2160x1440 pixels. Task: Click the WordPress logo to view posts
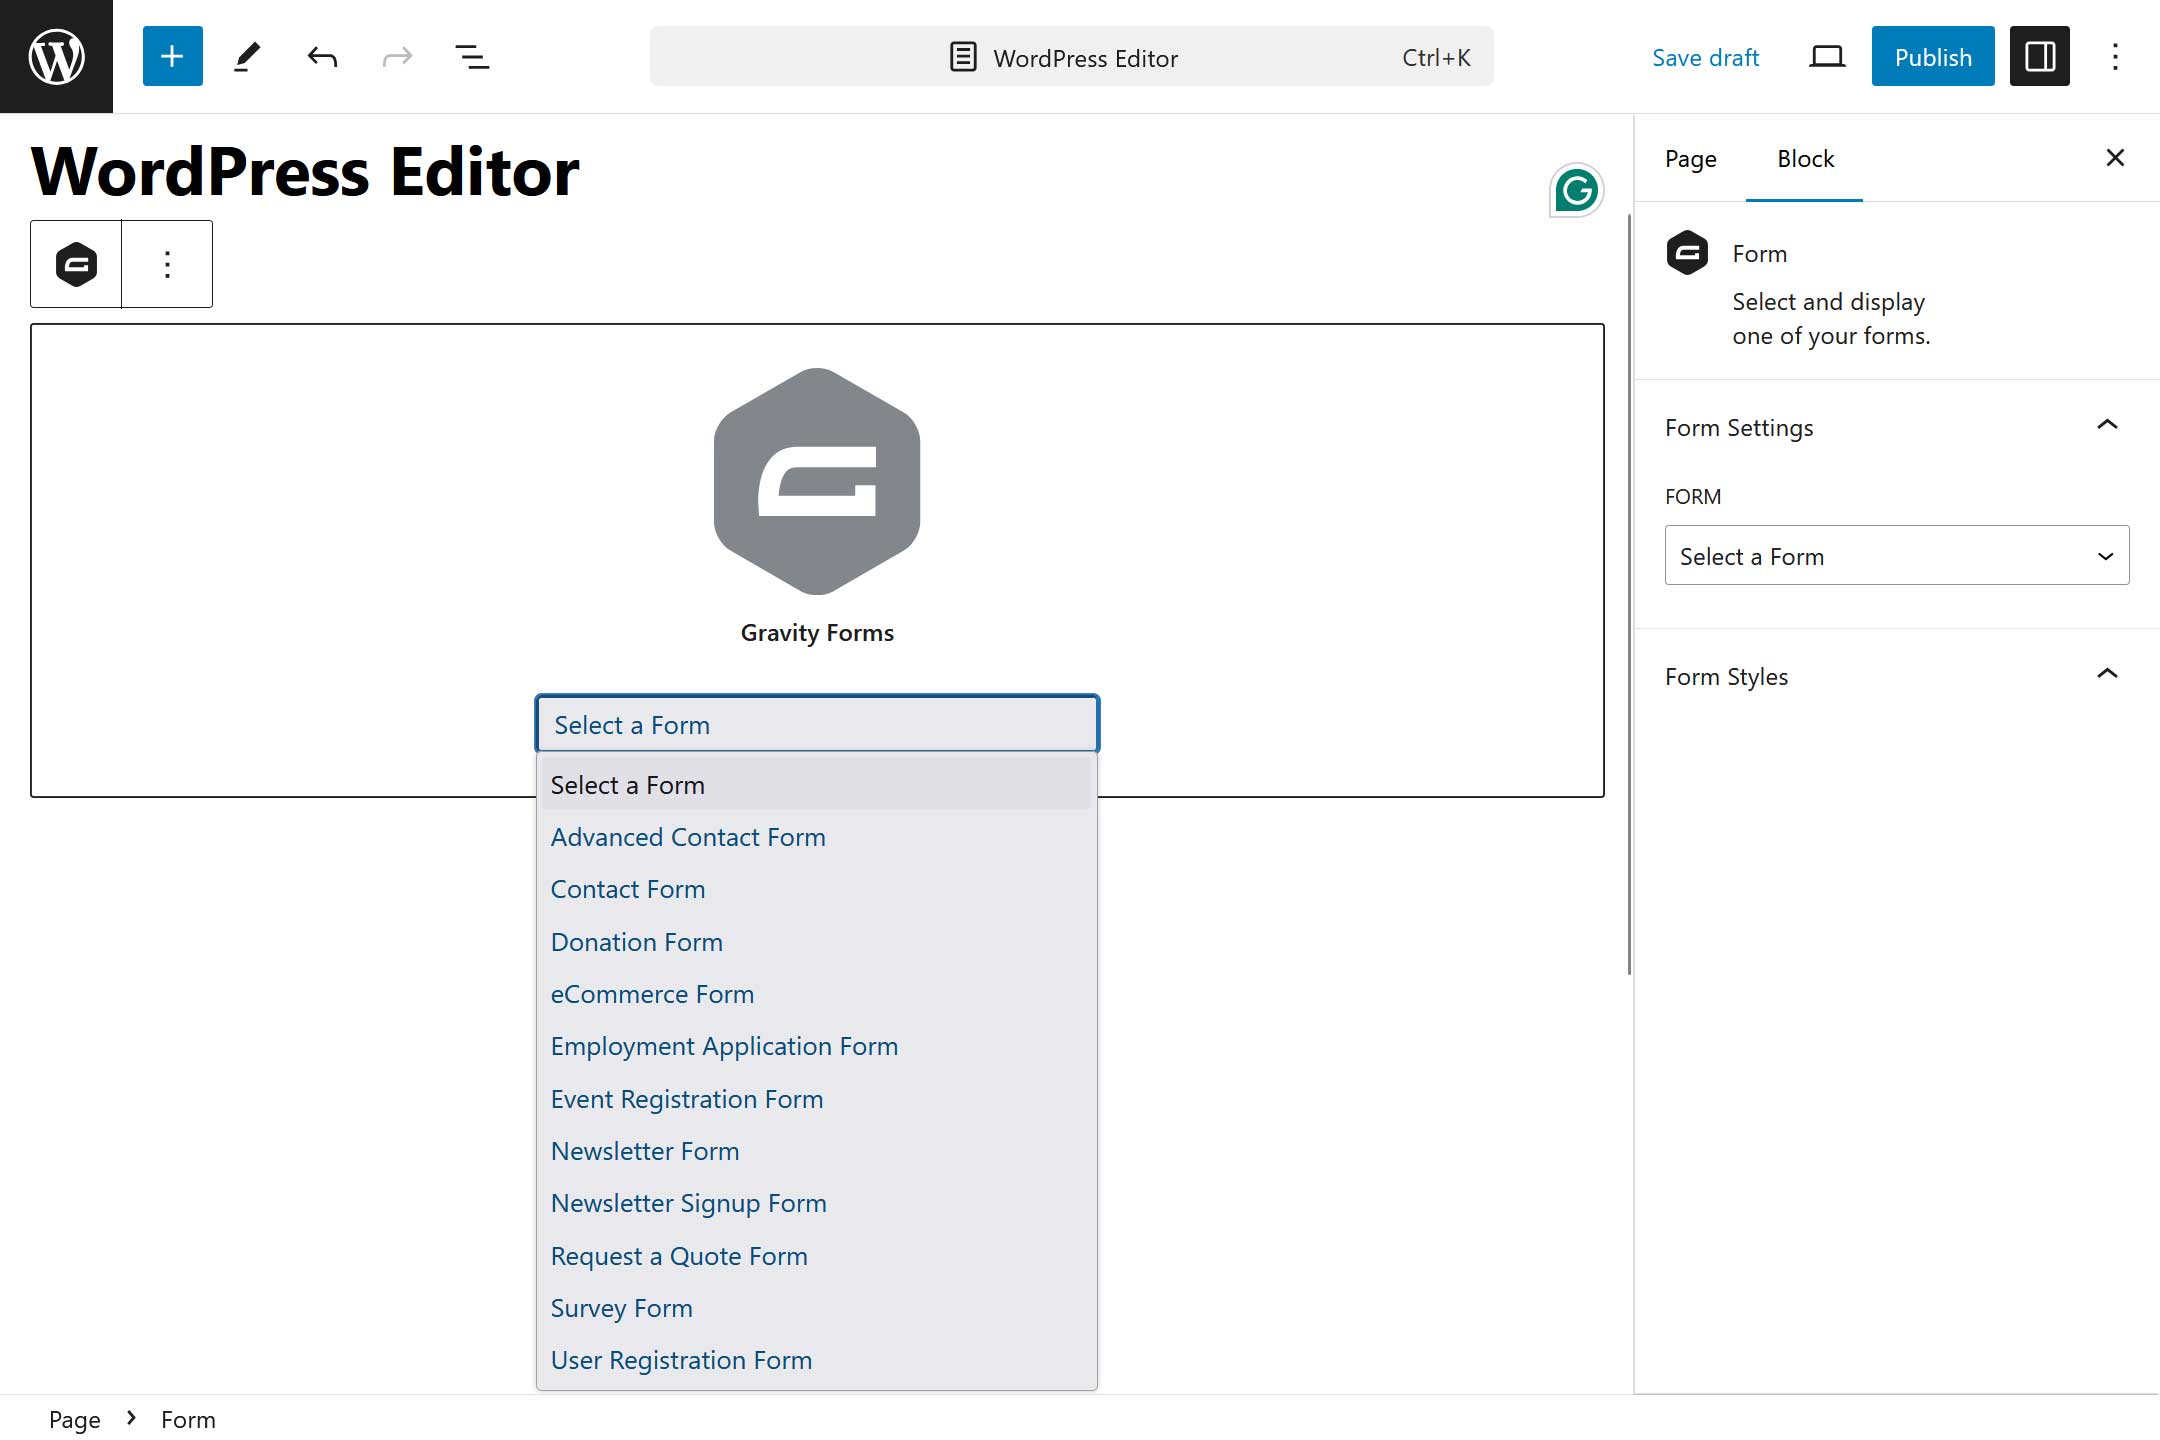[x=56, y=56]
